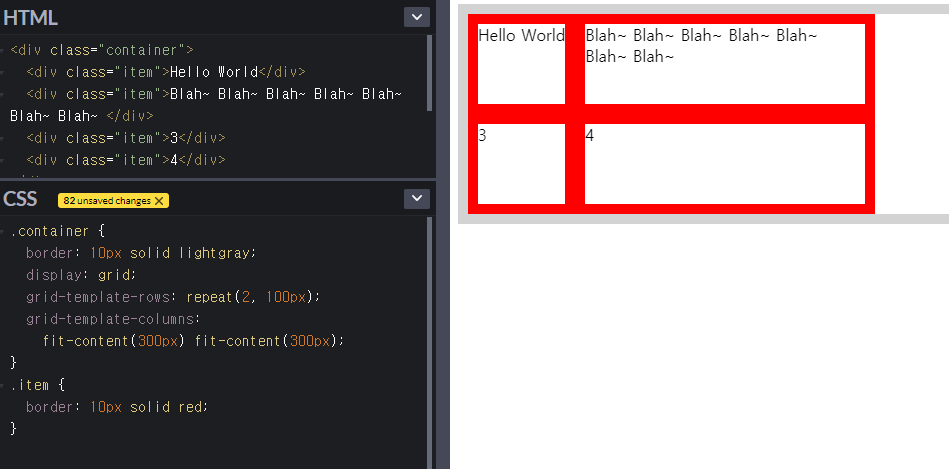Image resolution: width=949 pixels, height=469 pixels.
Task: Click the 'Blah~ Blah~' cell in preview
Action: [725, 64]
